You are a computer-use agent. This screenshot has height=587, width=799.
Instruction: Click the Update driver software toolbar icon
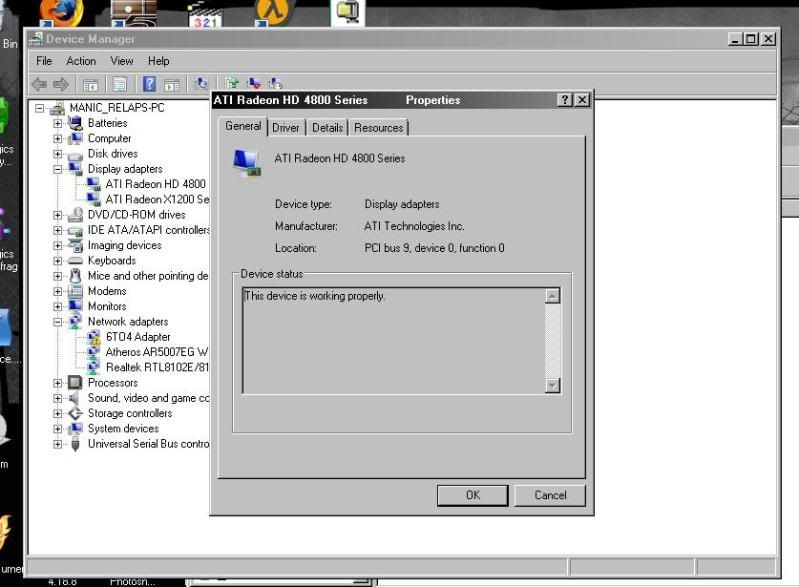tap(232, 83)
